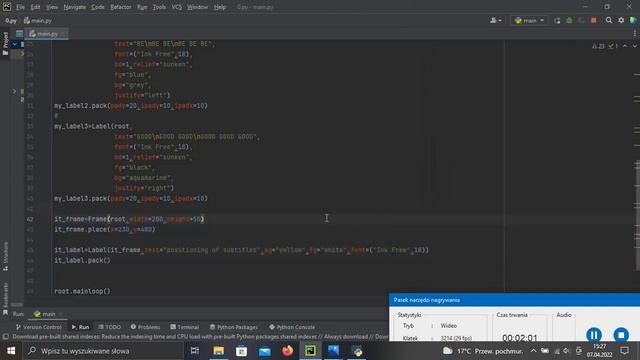This screenshot has height=360, width=640.
Task: Place cursor in the it_frame=Frame code line
Action: (129, 219)
